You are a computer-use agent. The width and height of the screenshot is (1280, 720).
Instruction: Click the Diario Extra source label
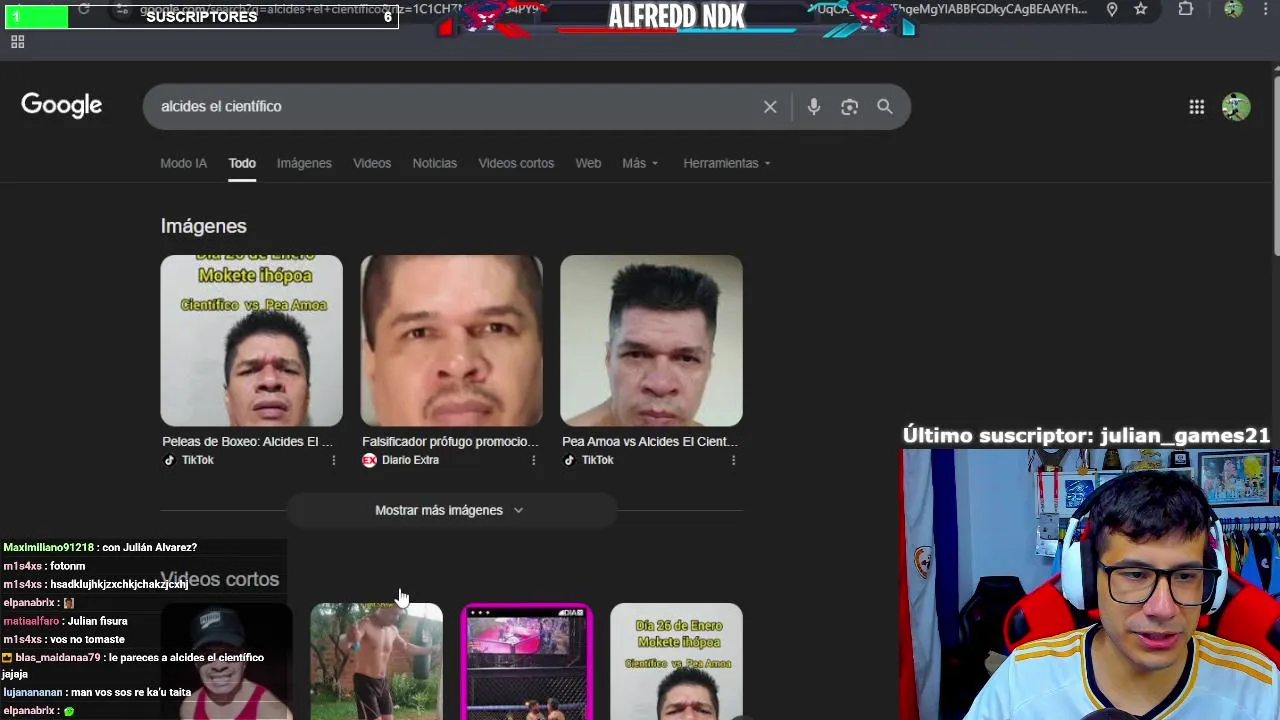click(400, 460)
